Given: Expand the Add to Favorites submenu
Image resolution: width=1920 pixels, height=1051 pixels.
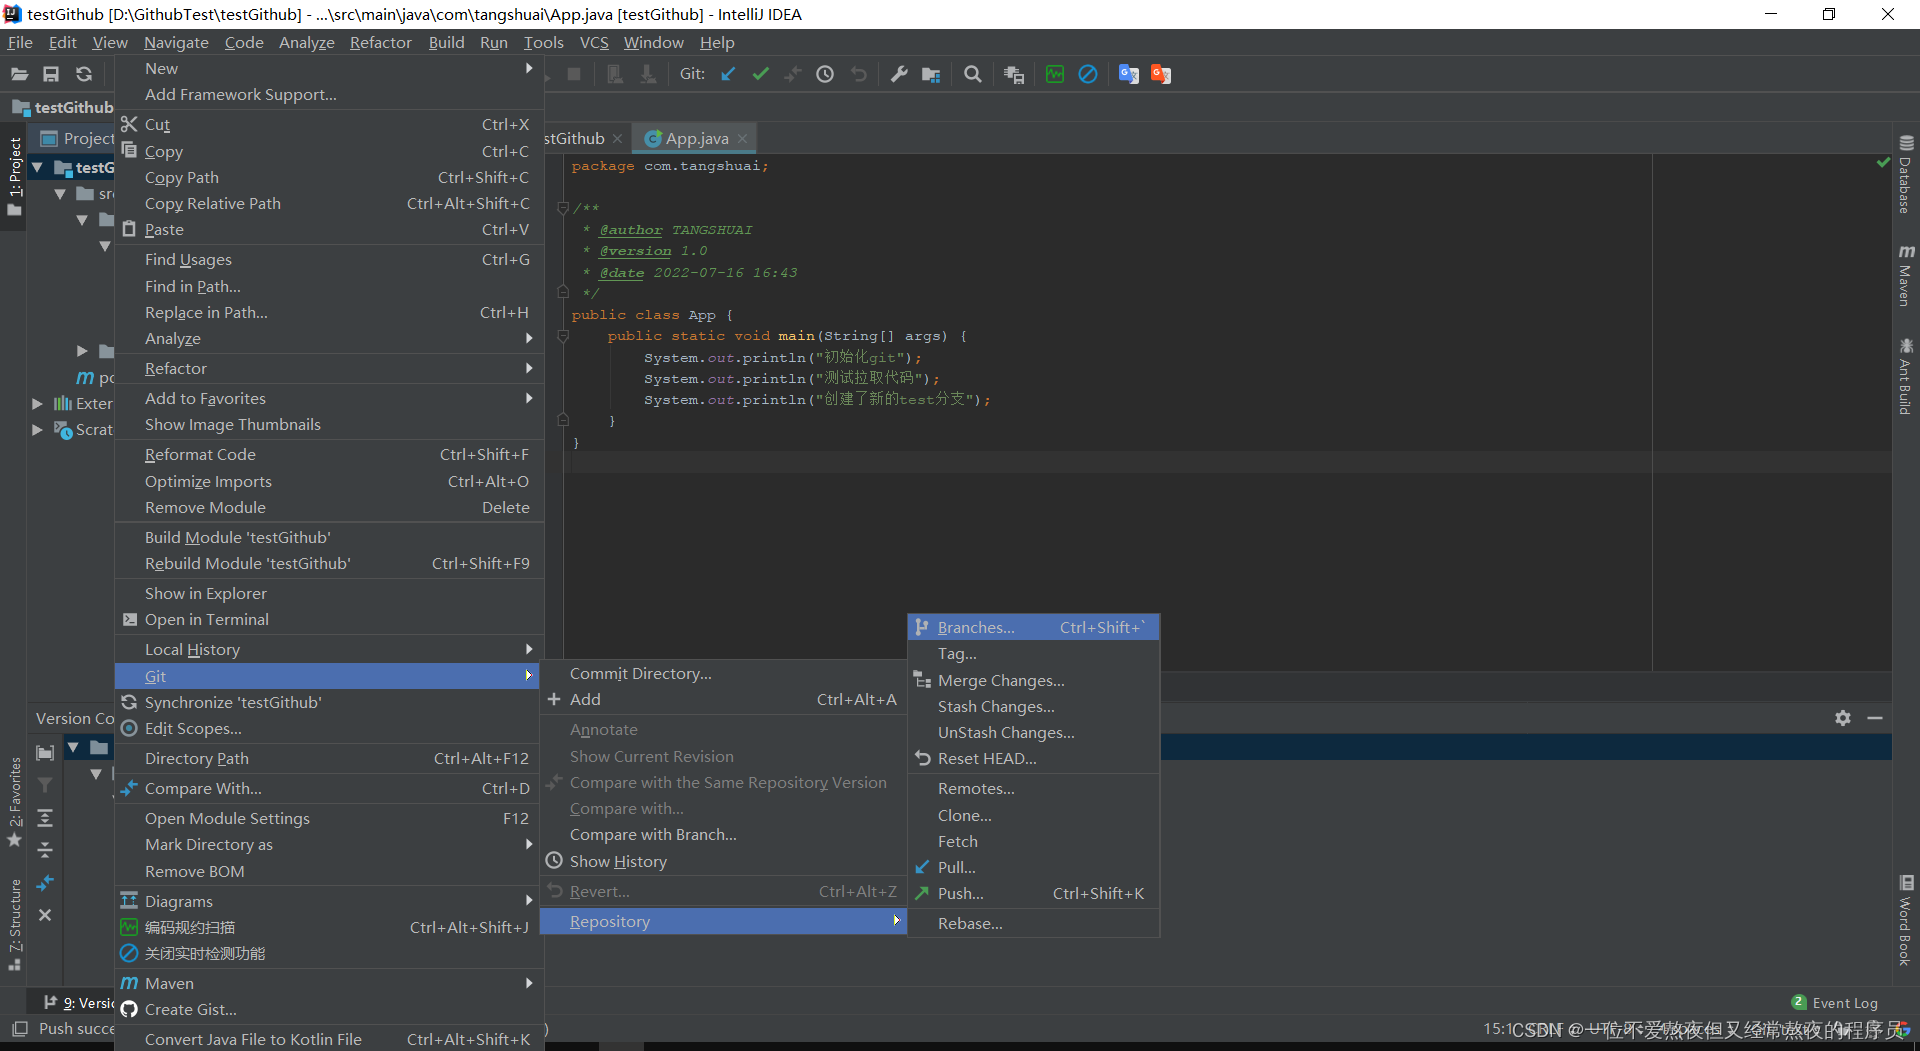Looking at the screenshot, I should (329, 399).
